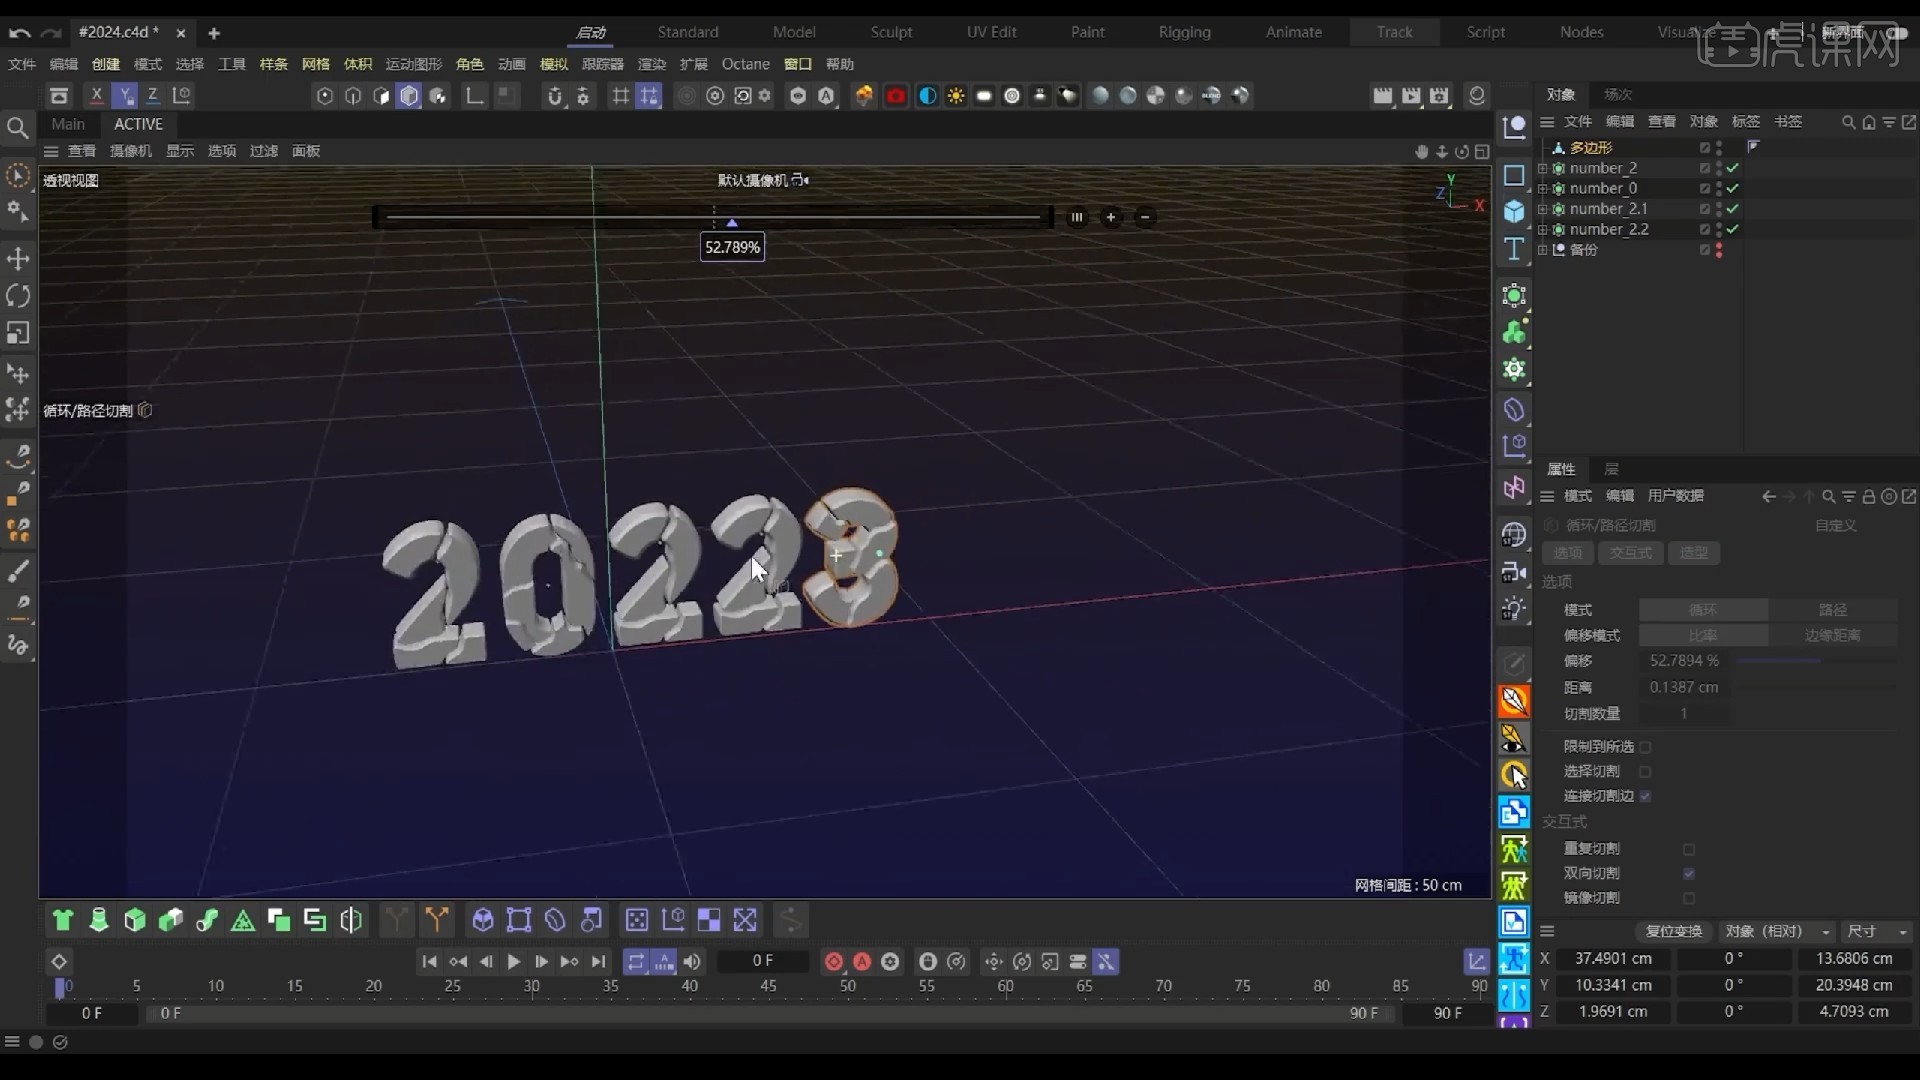The image size is (1920, 1080).
Task: Expand 备份 object tree
Action: (1542, 250)
